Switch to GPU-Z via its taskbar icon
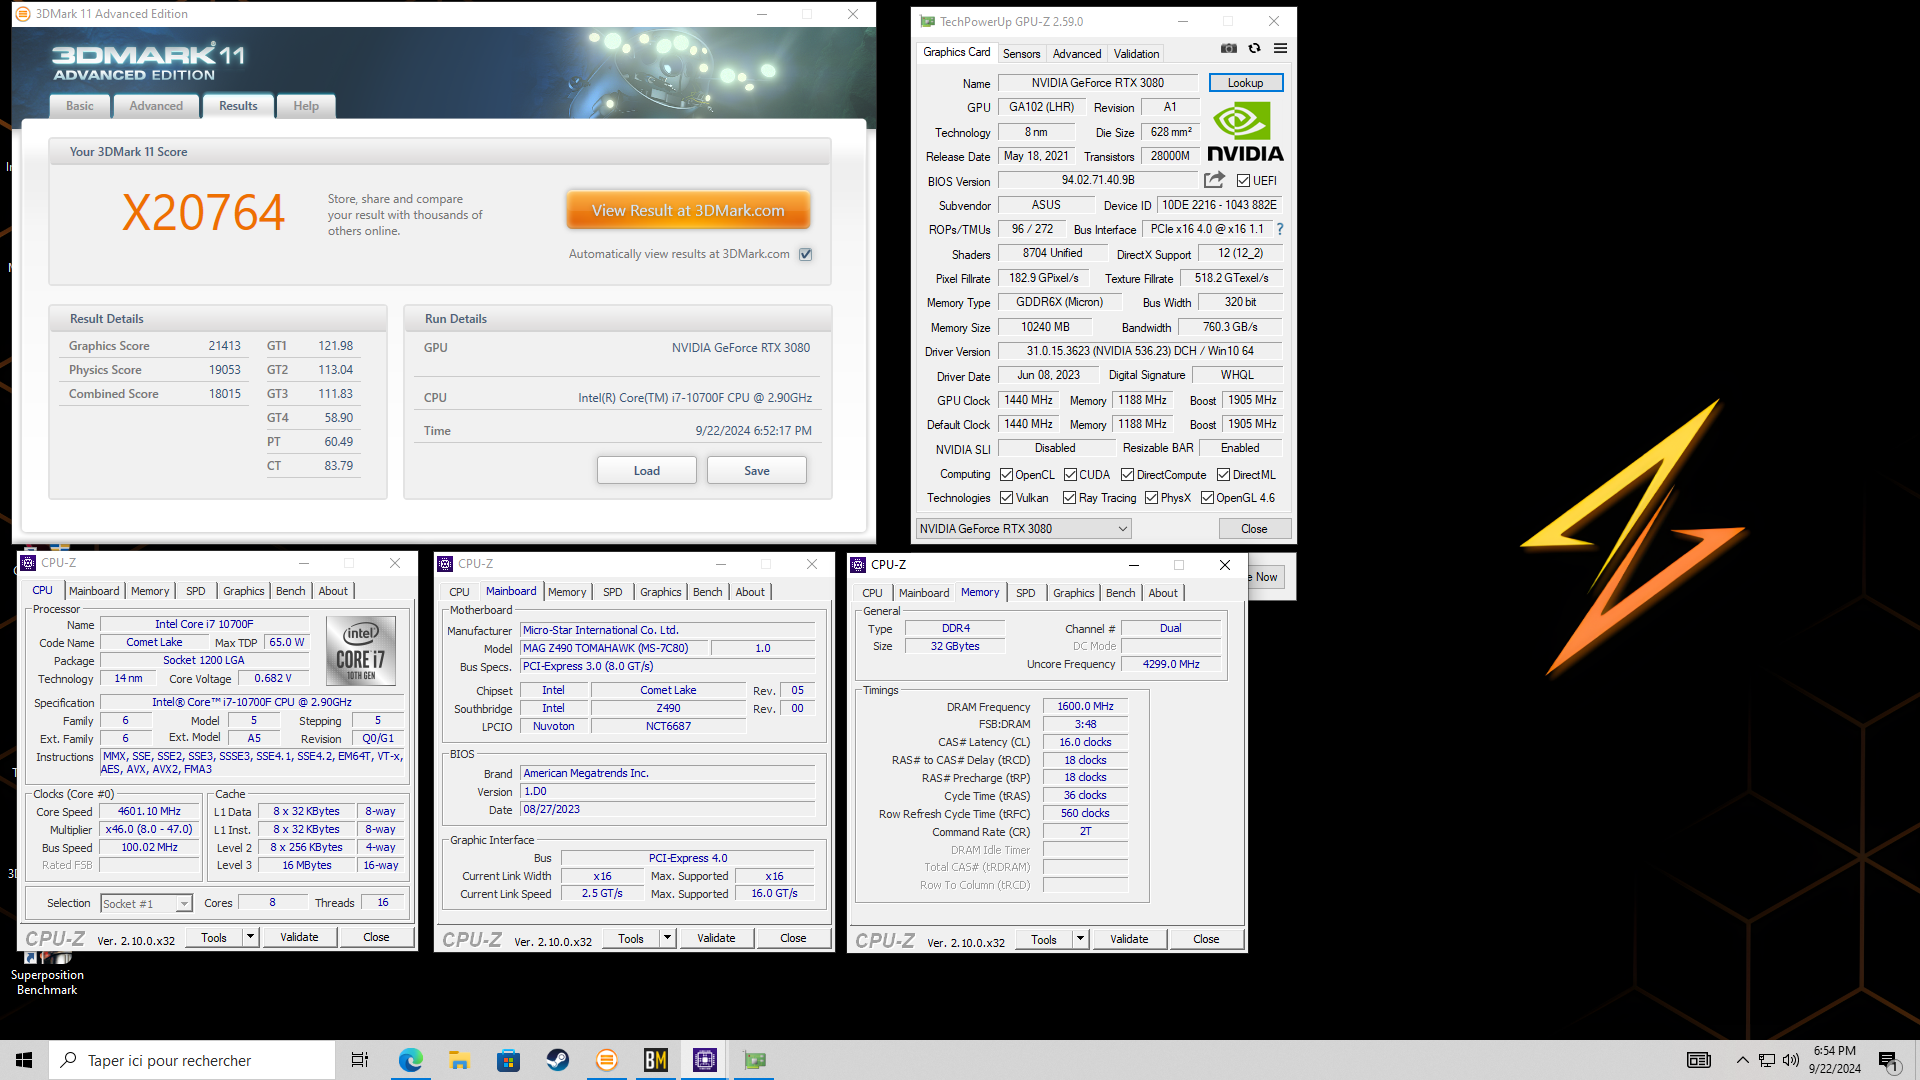The height and width of the screenshot is (1080, 1920). pyautogui.click(x=754, y=1060)
